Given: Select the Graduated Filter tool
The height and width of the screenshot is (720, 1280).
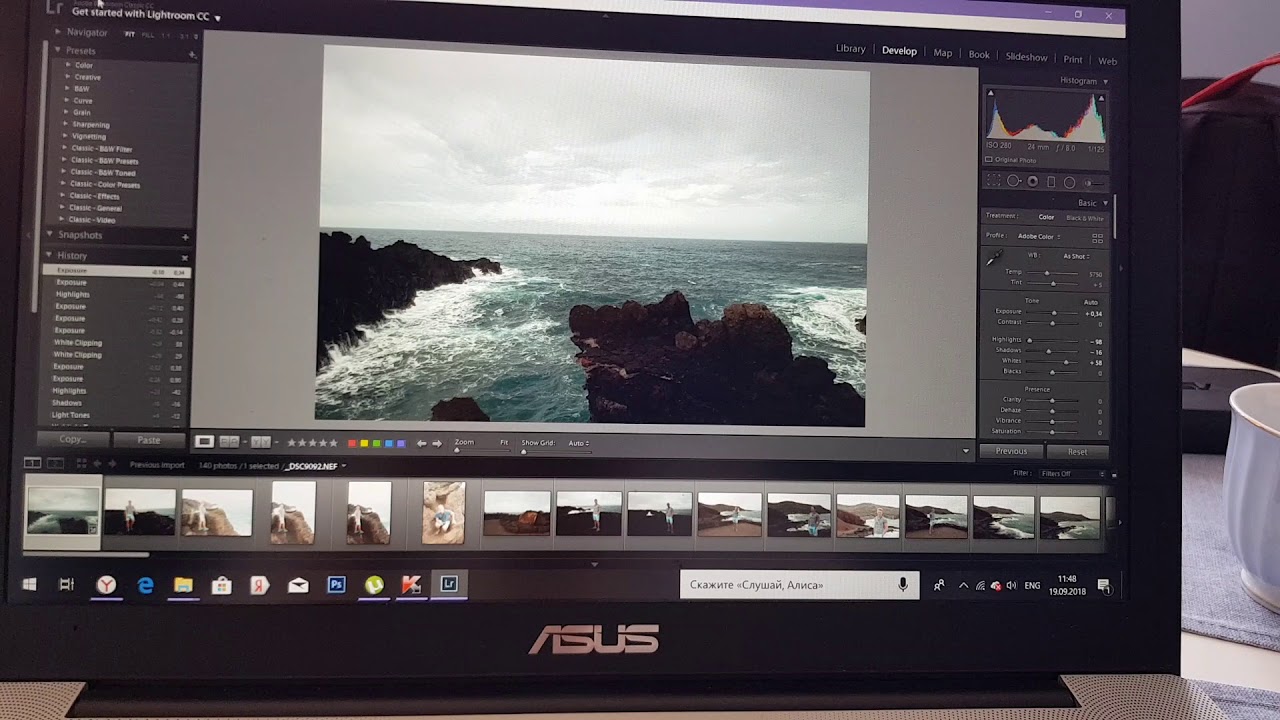Looking at the screenshot, I should (x=1051, y=182).
